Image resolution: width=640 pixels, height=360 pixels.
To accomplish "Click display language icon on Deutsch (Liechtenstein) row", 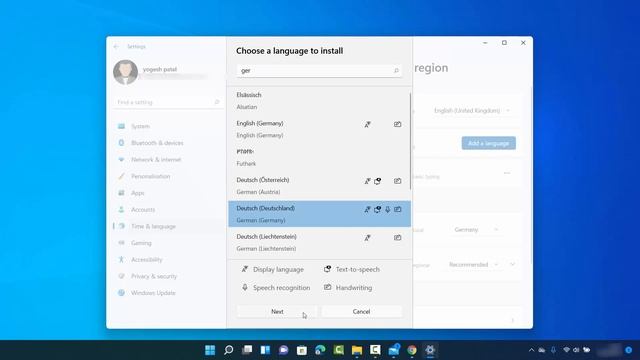I will pos(367,238).
